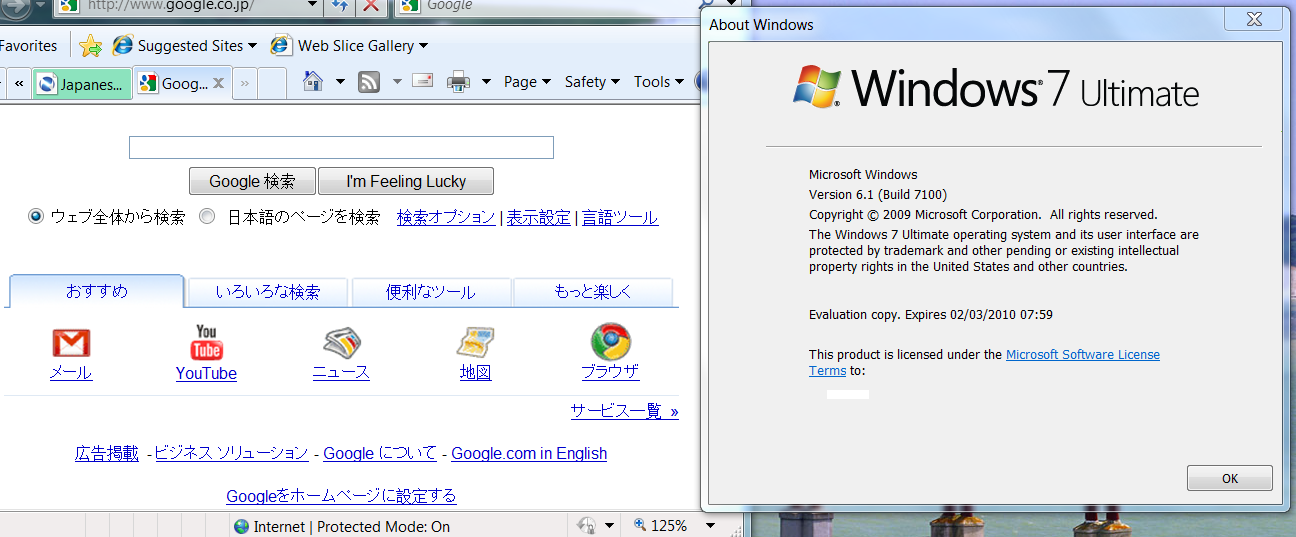Select the ウェブ全体から検索 radio button
This screenshot has width=1296, height=537.
click(x=36, y=216)
